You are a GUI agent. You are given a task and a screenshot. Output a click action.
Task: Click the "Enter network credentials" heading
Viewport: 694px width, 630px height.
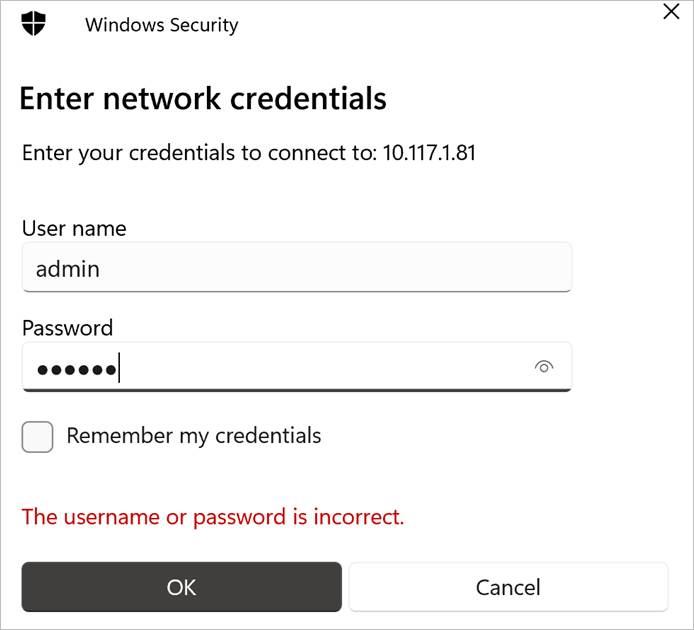[203, 98]
